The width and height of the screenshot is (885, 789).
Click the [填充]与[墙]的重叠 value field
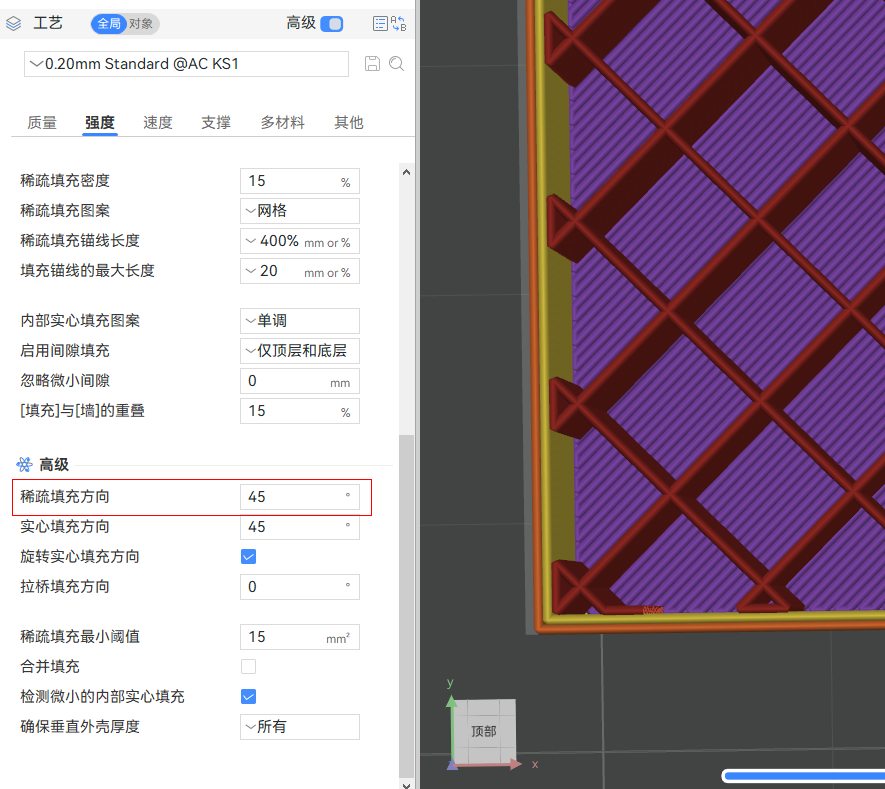300,411
